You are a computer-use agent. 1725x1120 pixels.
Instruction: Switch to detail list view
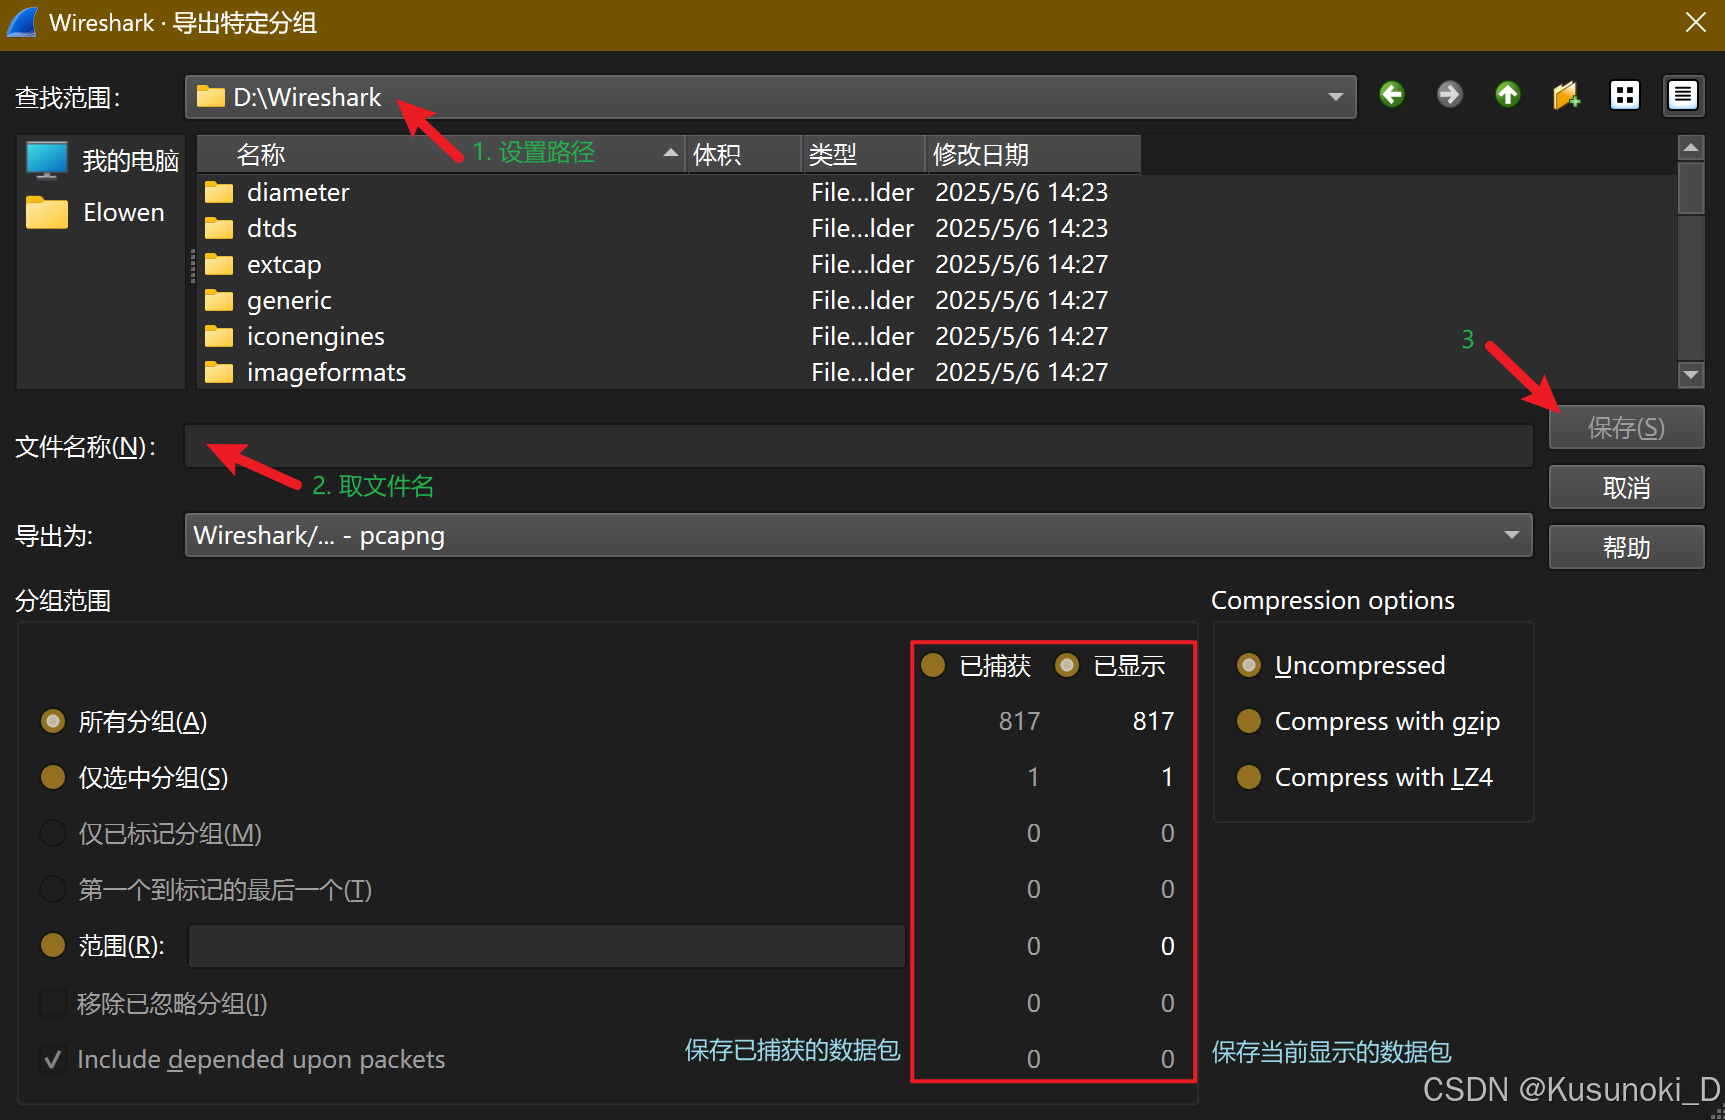[1684, 95]
